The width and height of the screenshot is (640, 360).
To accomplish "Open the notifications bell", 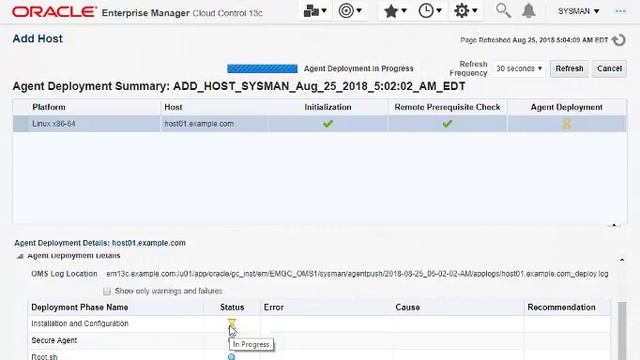I will pyautogui.click(x=529, y=11).
